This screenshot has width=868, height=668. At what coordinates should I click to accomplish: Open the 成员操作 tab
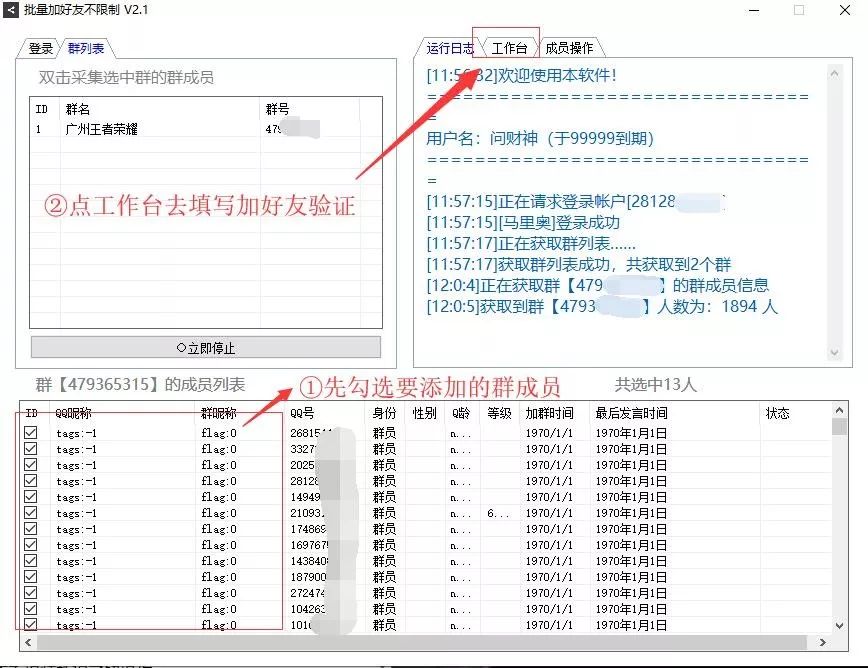(x=571, y=45)
